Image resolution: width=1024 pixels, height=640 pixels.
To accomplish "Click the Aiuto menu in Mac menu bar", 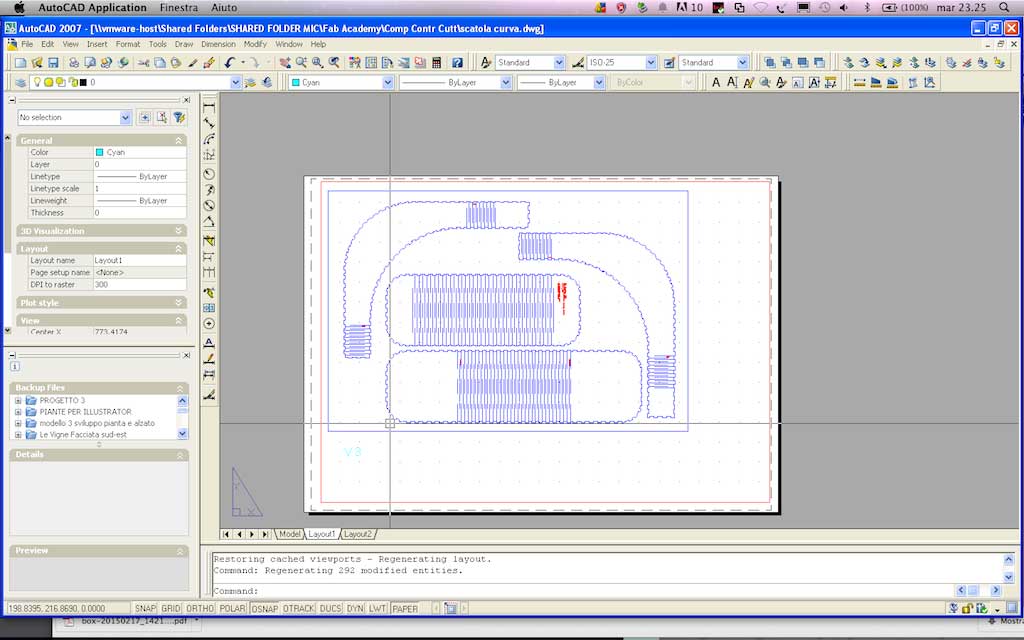I will (223, 8).
